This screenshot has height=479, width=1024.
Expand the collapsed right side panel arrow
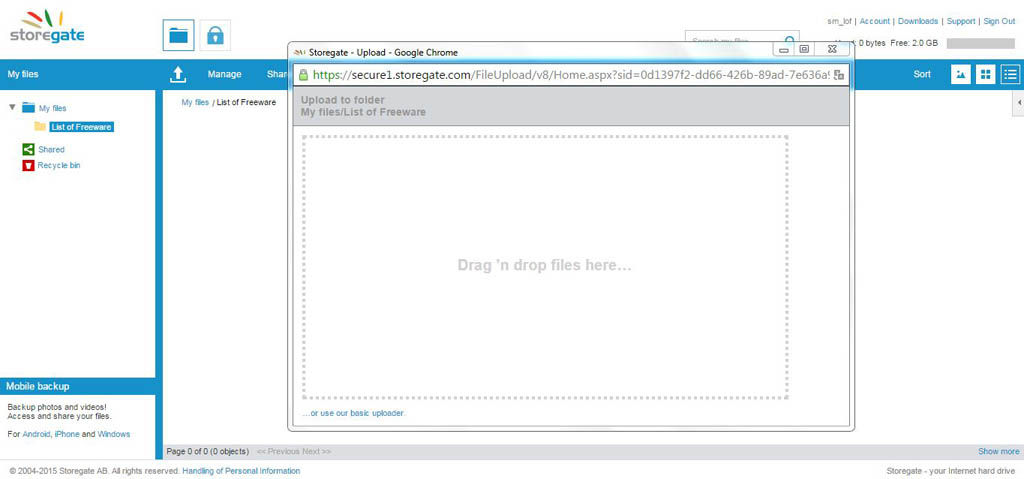(x=1019, y=103)
